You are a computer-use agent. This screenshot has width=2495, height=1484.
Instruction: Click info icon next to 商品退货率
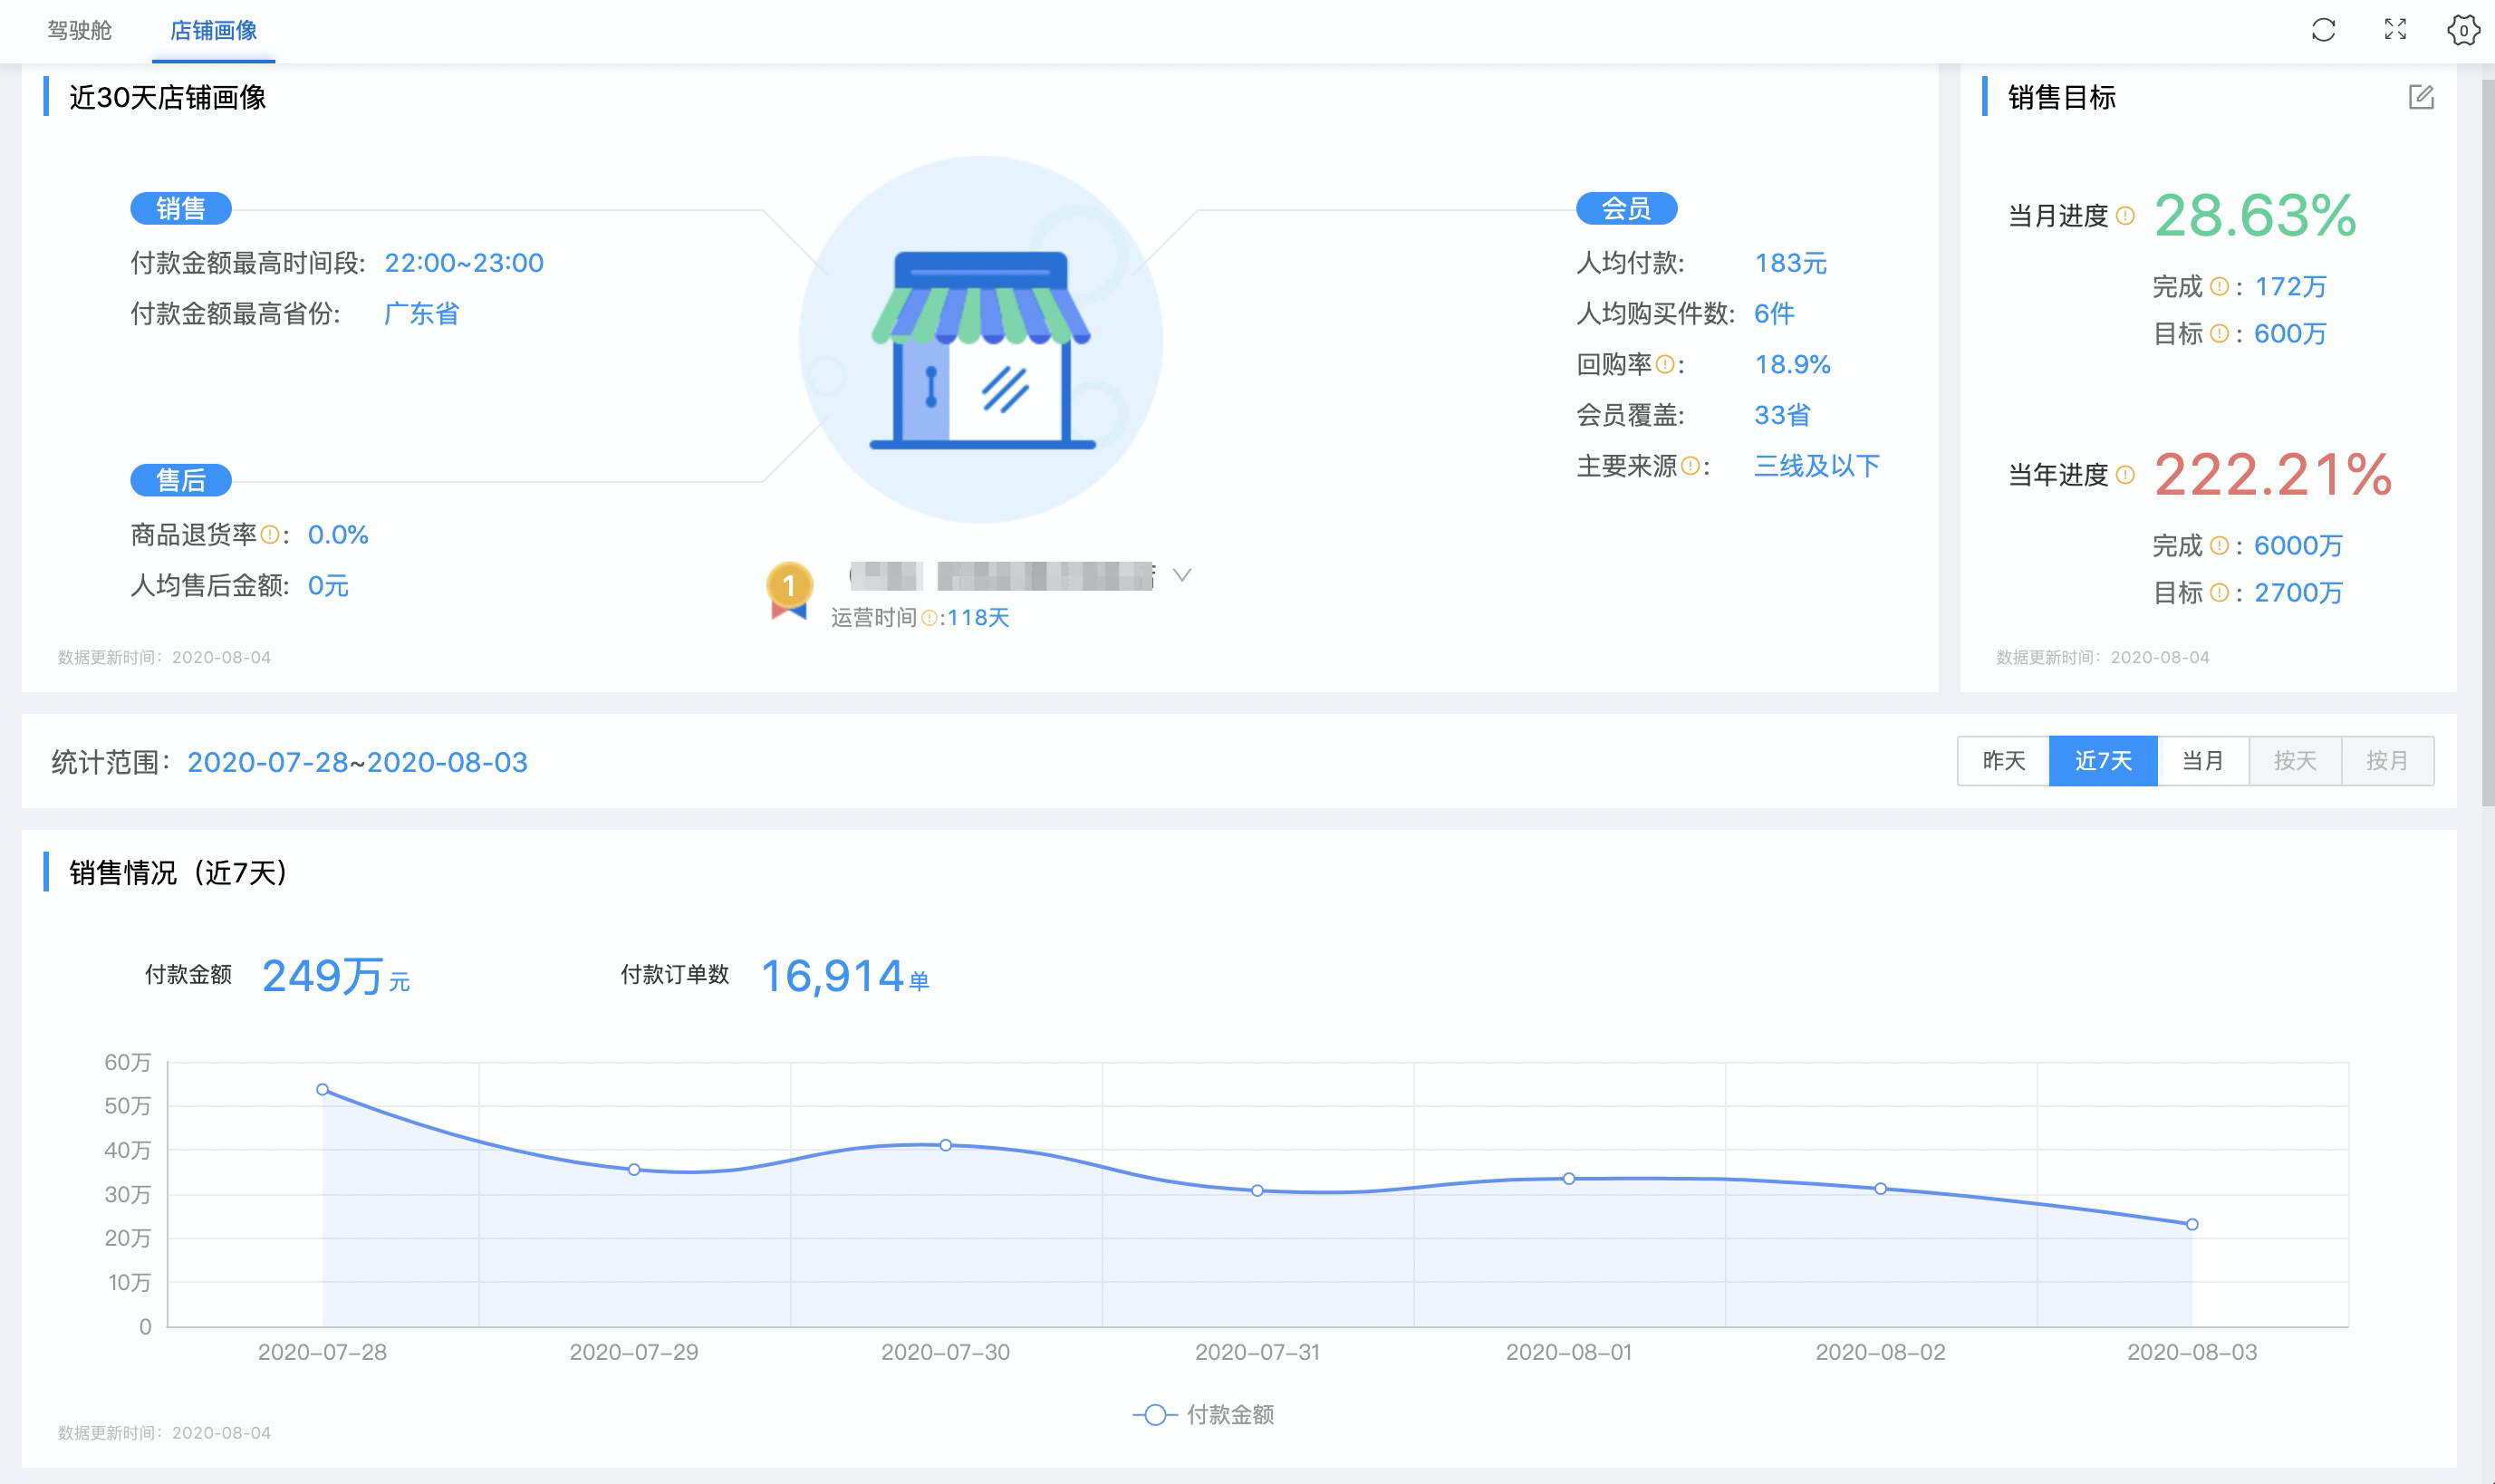click(270, 535)
